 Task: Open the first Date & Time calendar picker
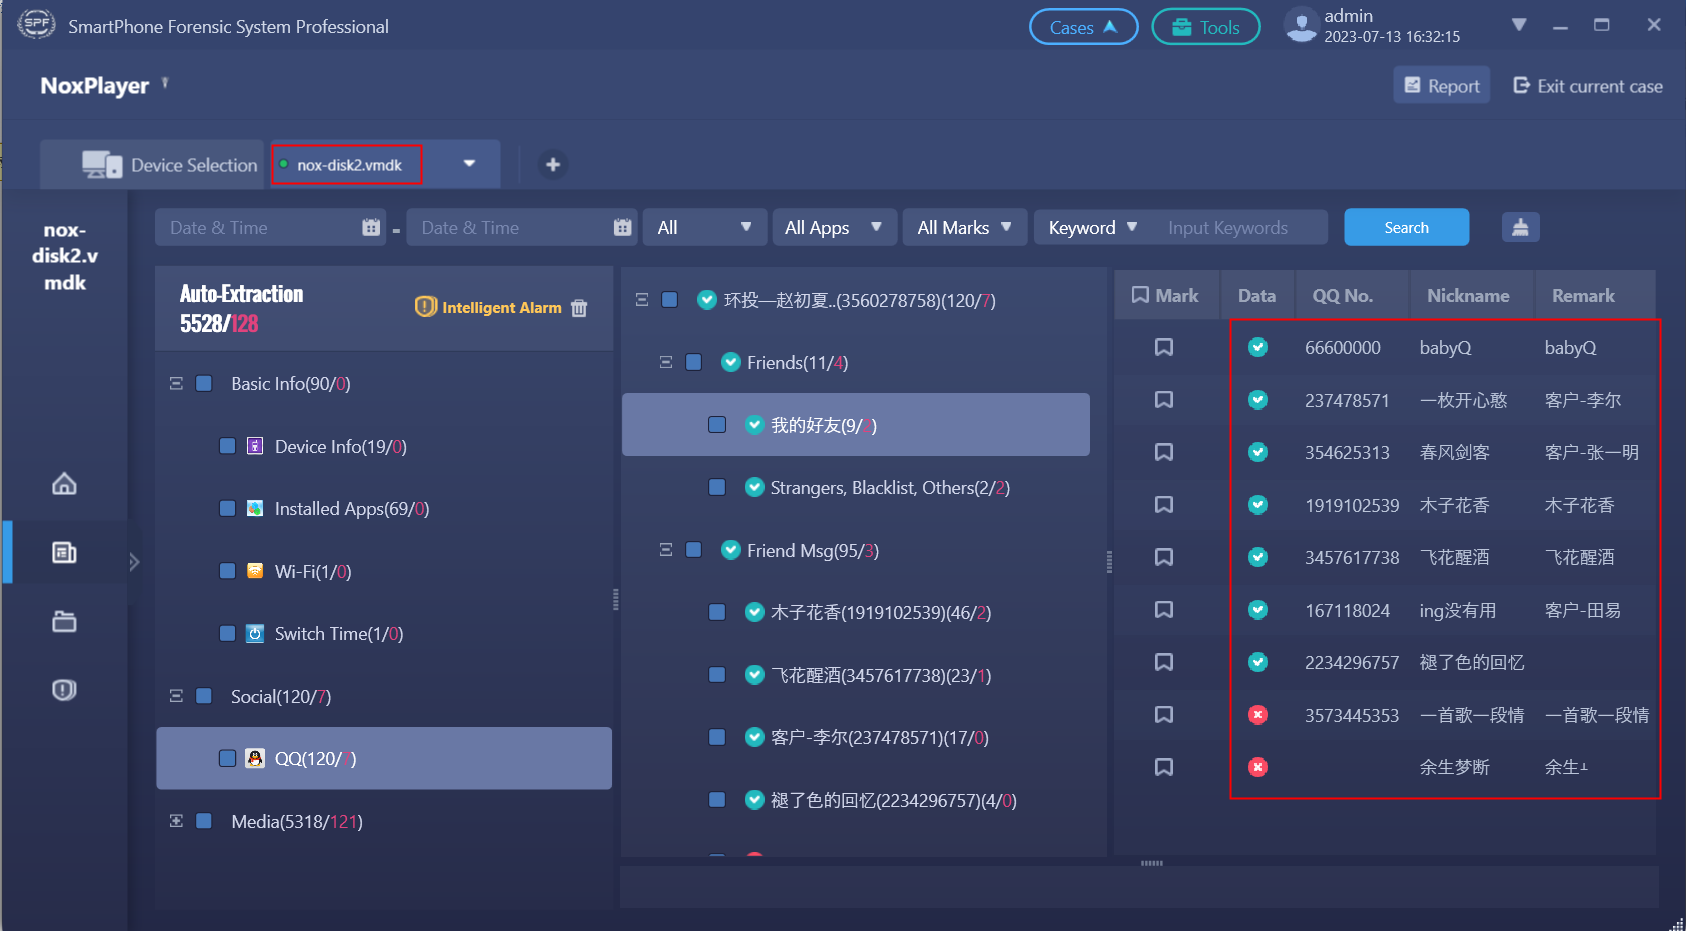[x=371, y=228]
